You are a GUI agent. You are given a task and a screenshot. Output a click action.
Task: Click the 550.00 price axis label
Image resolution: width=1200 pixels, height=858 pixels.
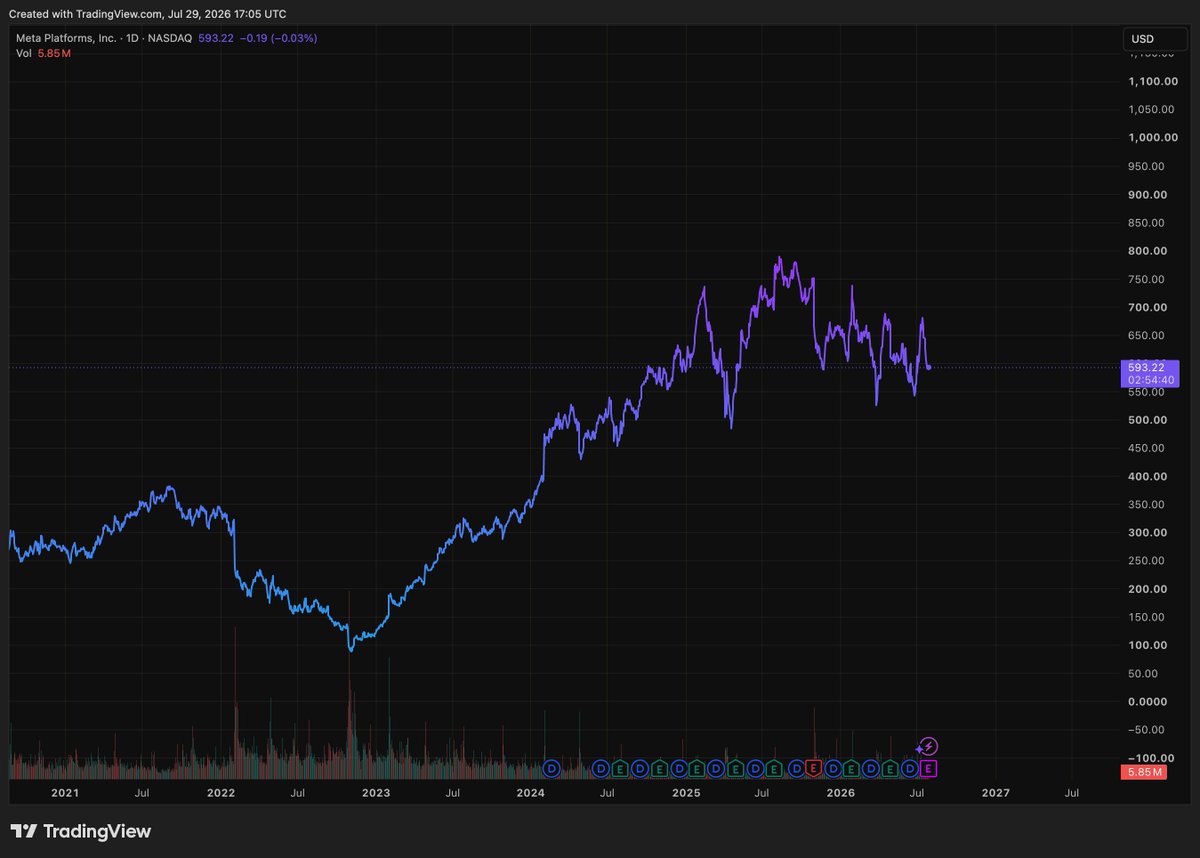1147,392
